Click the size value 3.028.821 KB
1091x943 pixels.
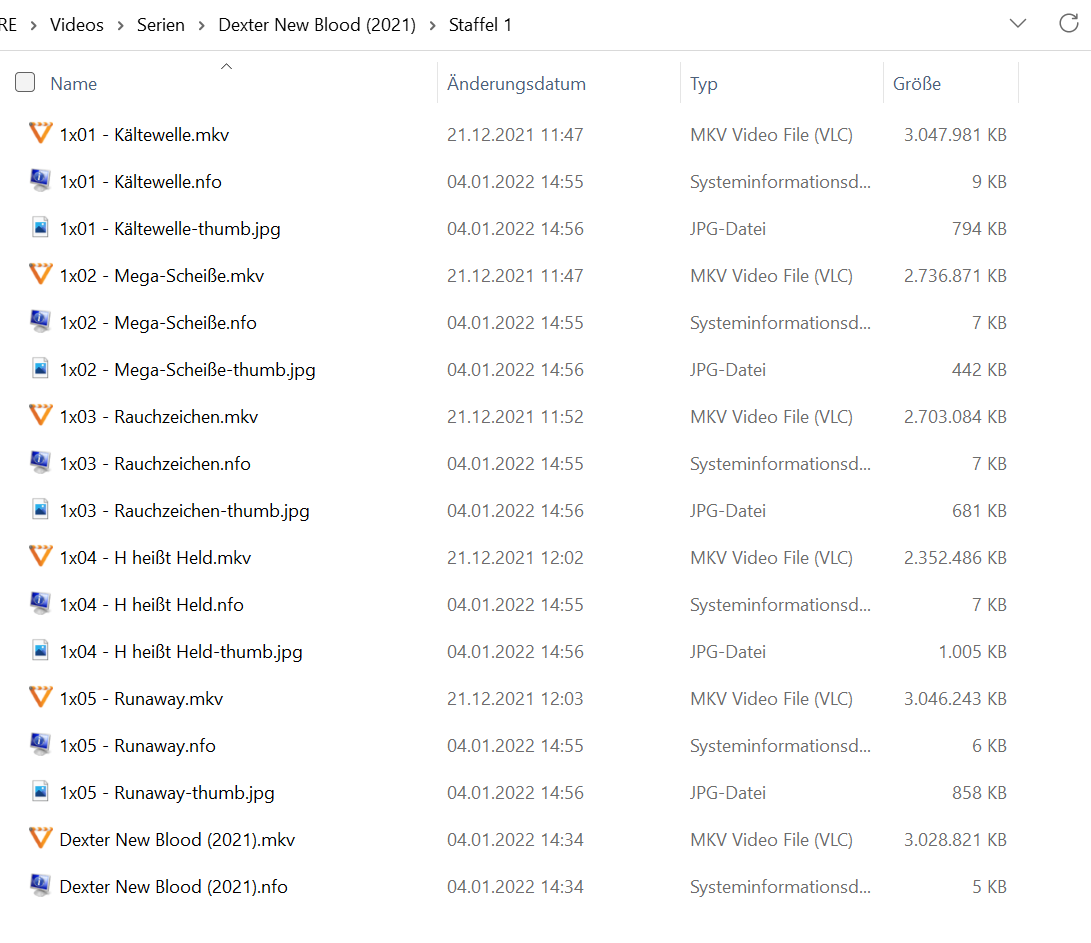click(x=955, y=840)
